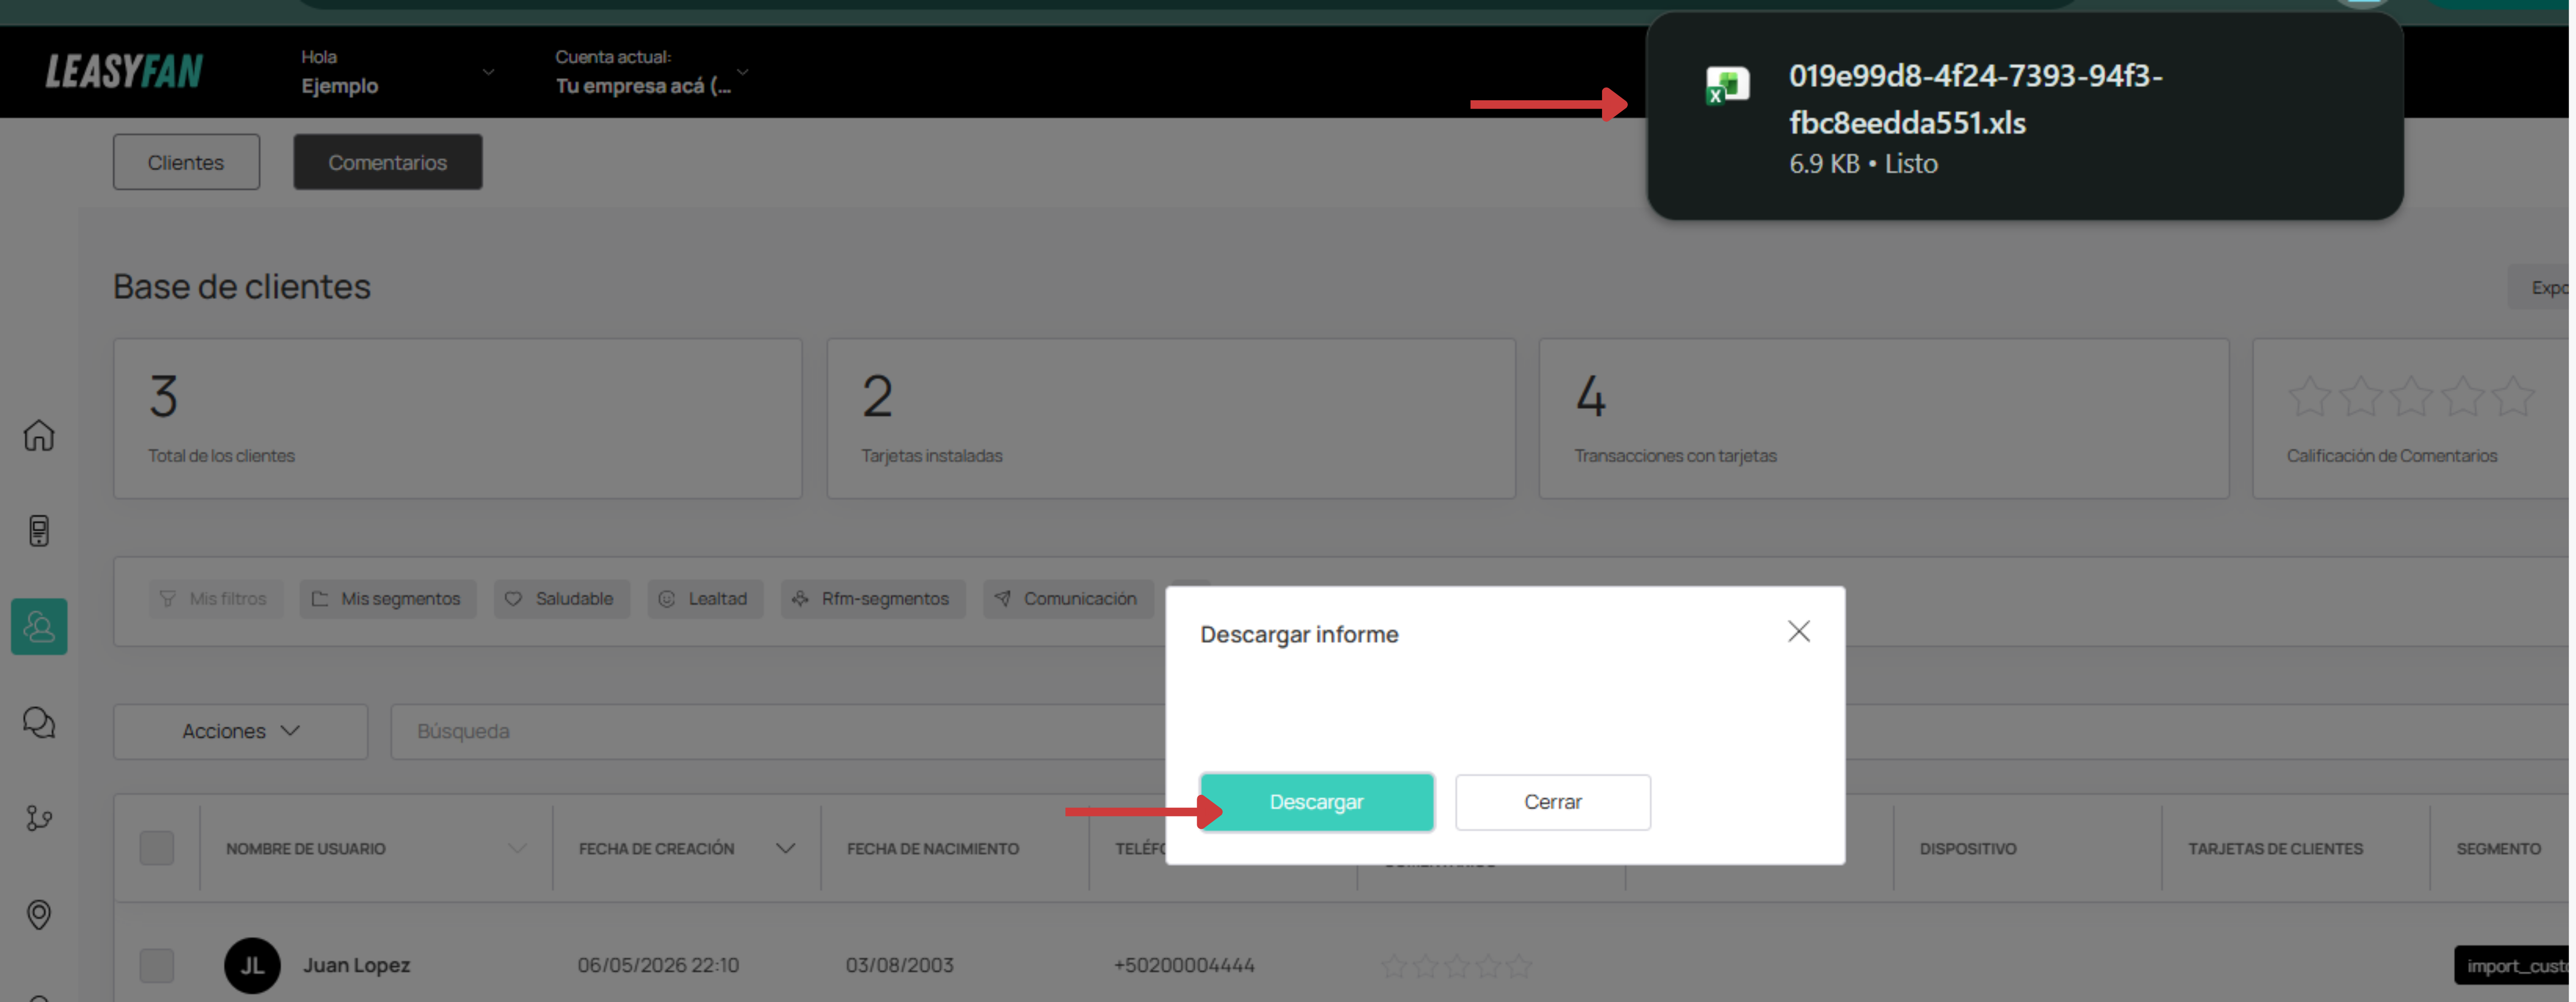The height and width of the screenshot is (1002, 2576).
Task: Click the Descargar button
Action: (1316, 801)
